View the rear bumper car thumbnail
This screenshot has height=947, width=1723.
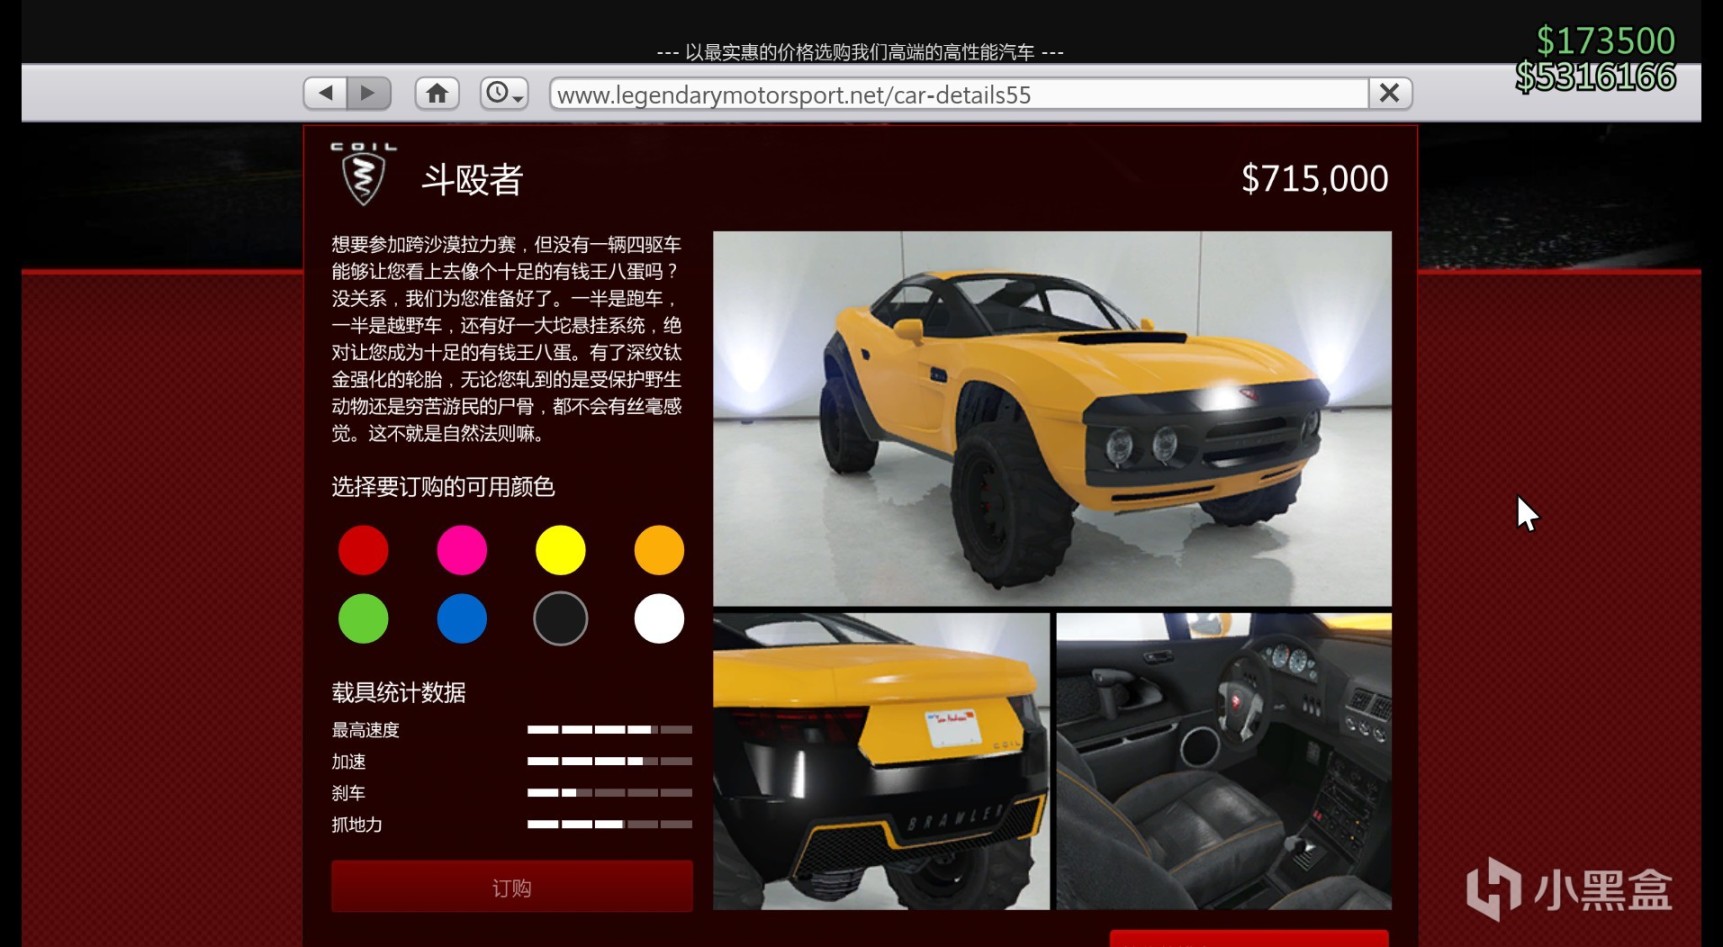tap(881, 762)
